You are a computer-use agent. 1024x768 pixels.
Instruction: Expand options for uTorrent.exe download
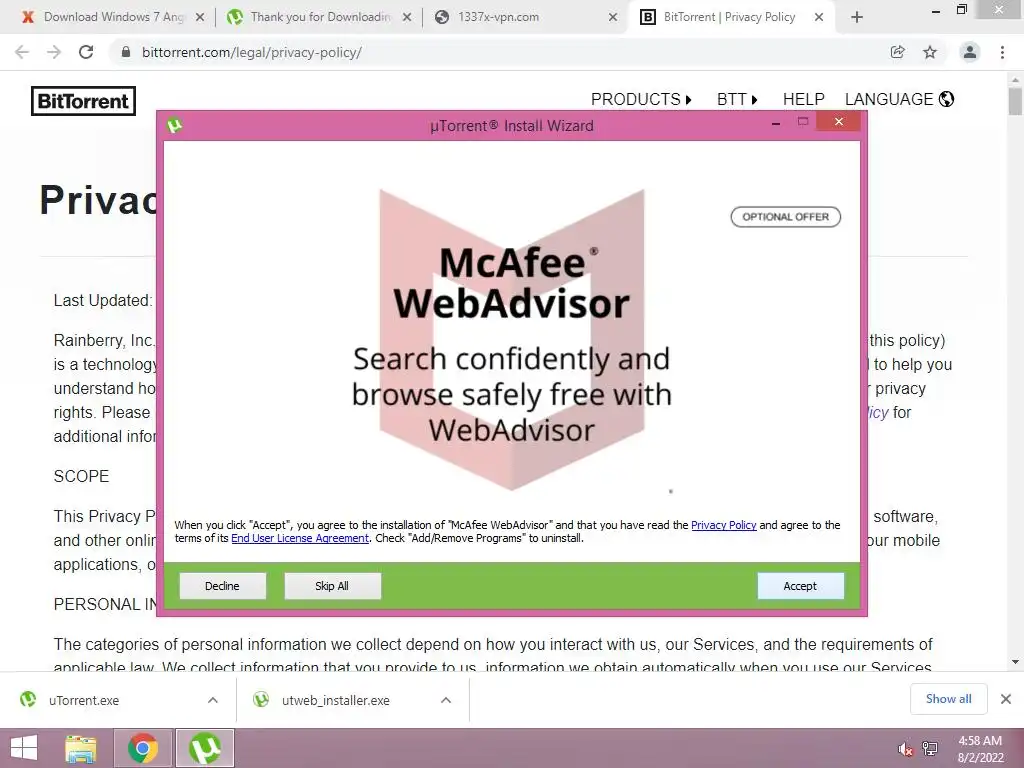(x=213, y=700)
